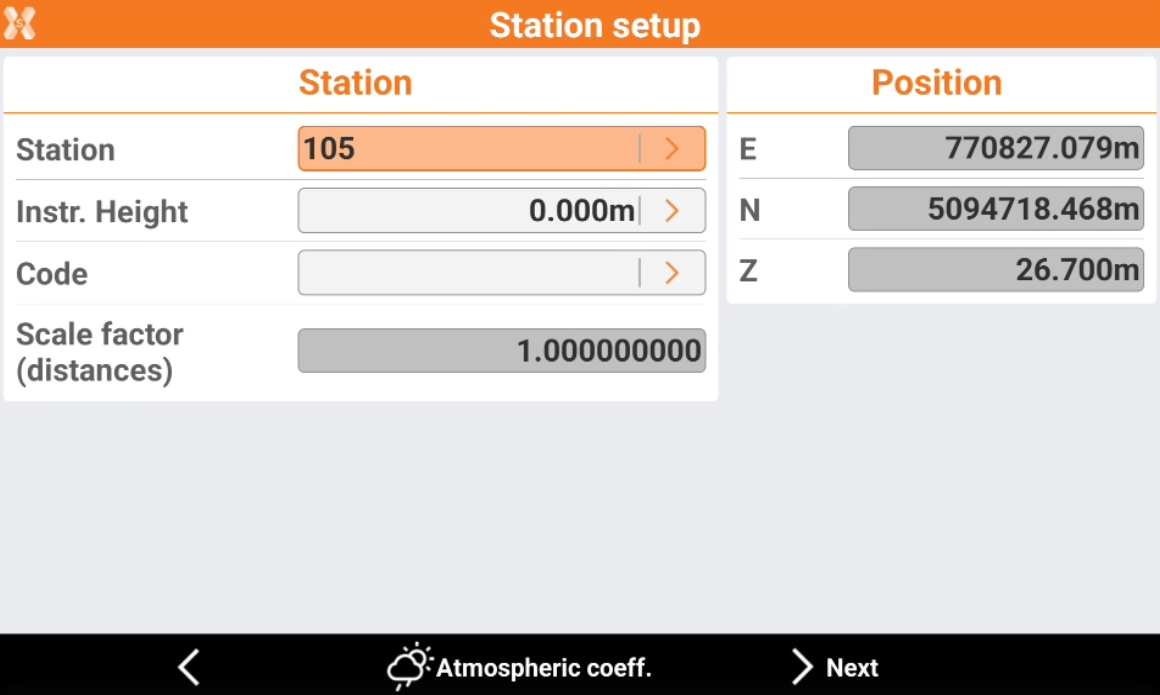
Task: Edit the Instr. Height value 0.000m
Action: (x=468, y=211)
